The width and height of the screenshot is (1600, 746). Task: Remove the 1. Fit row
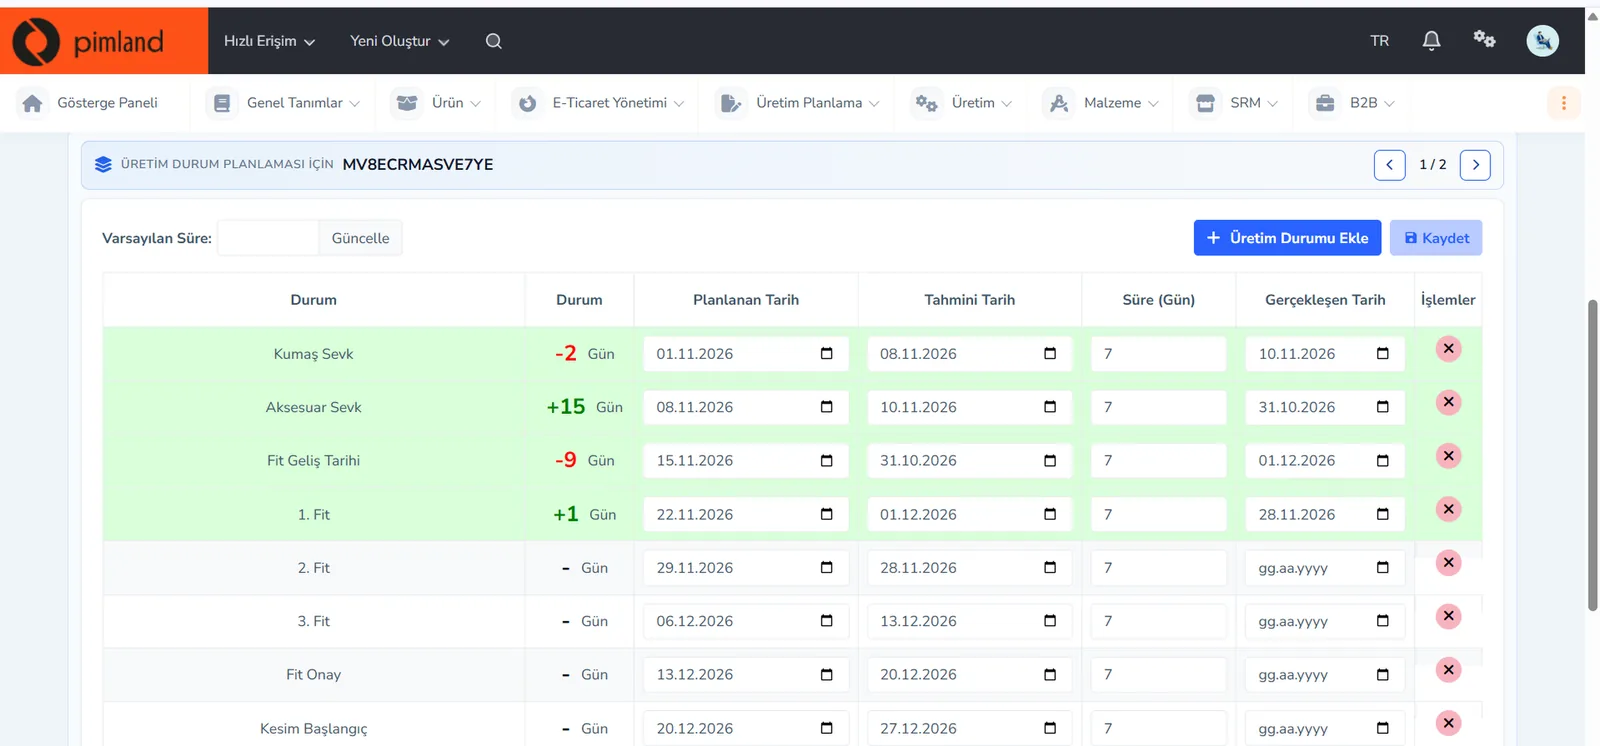[x=1448, y=509]
